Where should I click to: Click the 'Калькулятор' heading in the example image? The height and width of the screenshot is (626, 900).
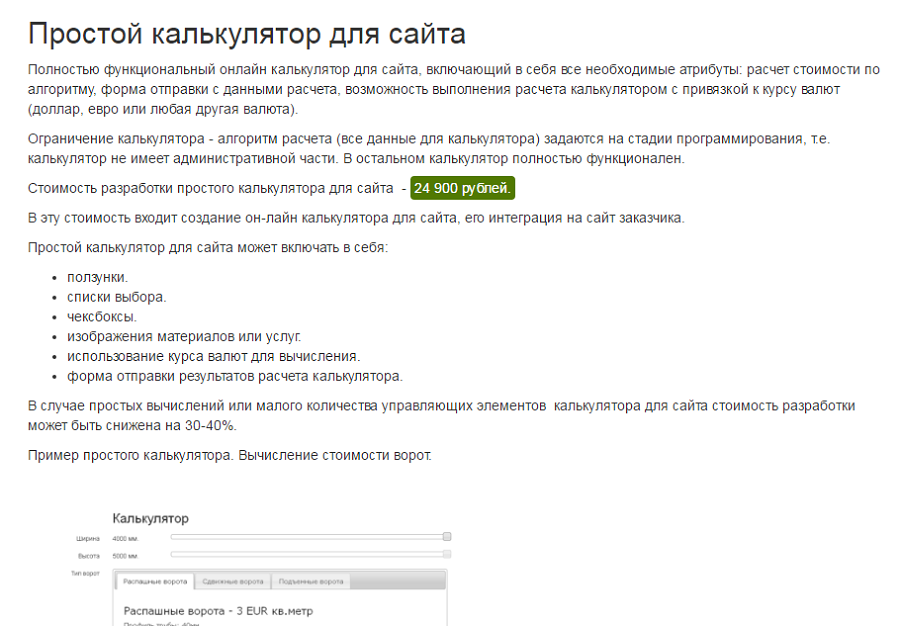(x=150, y=518)
